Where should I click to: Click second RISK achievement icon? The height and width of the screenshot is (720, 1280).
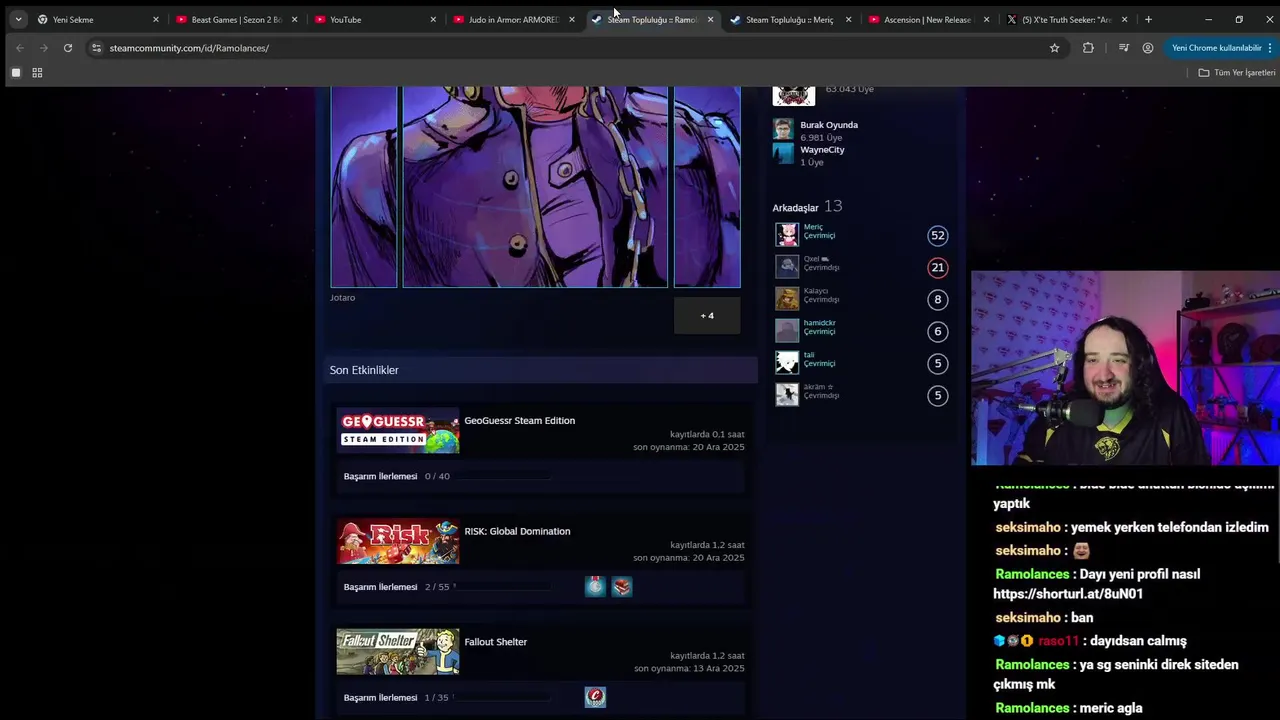[622, 587]
